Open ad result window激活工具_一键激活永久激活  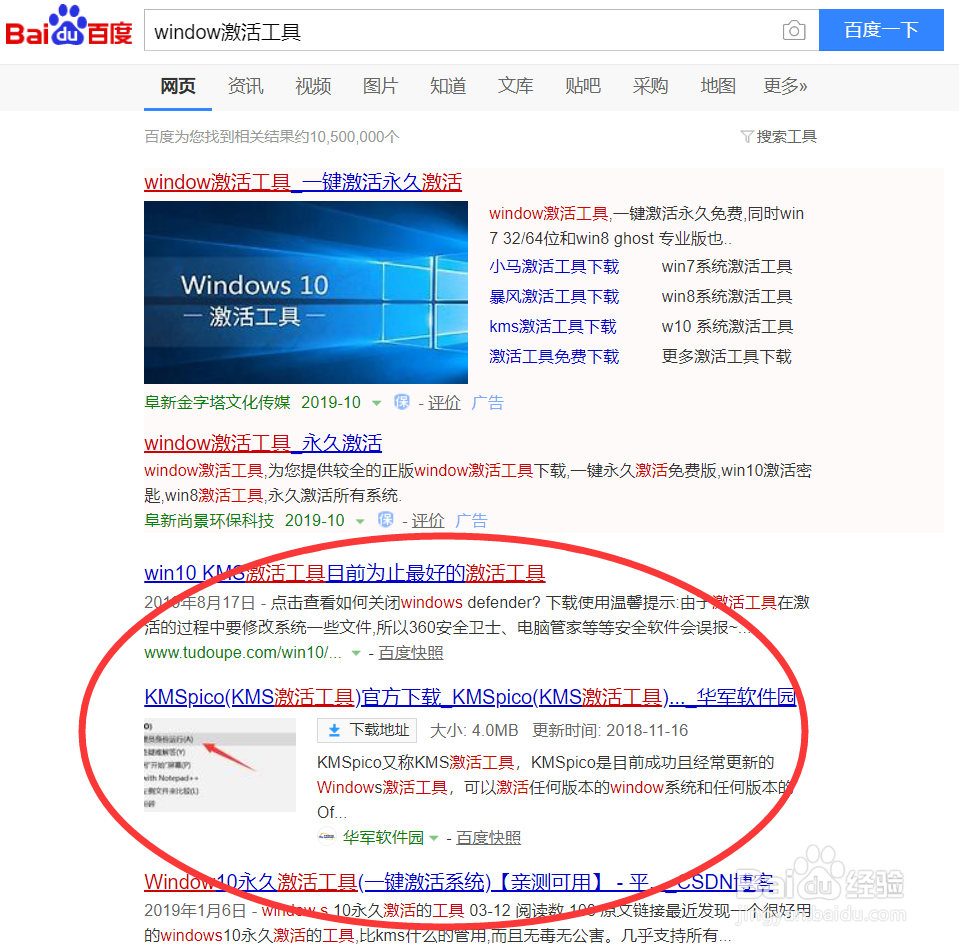[x=303, y=182]
